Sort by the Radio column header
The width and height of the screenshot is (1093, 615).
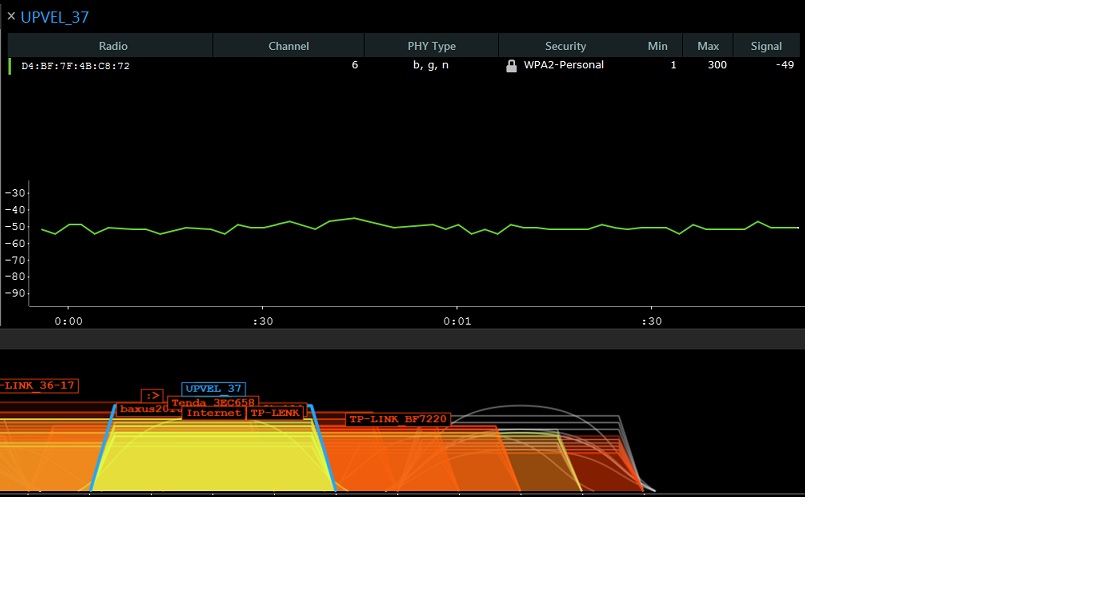[112, 46]
